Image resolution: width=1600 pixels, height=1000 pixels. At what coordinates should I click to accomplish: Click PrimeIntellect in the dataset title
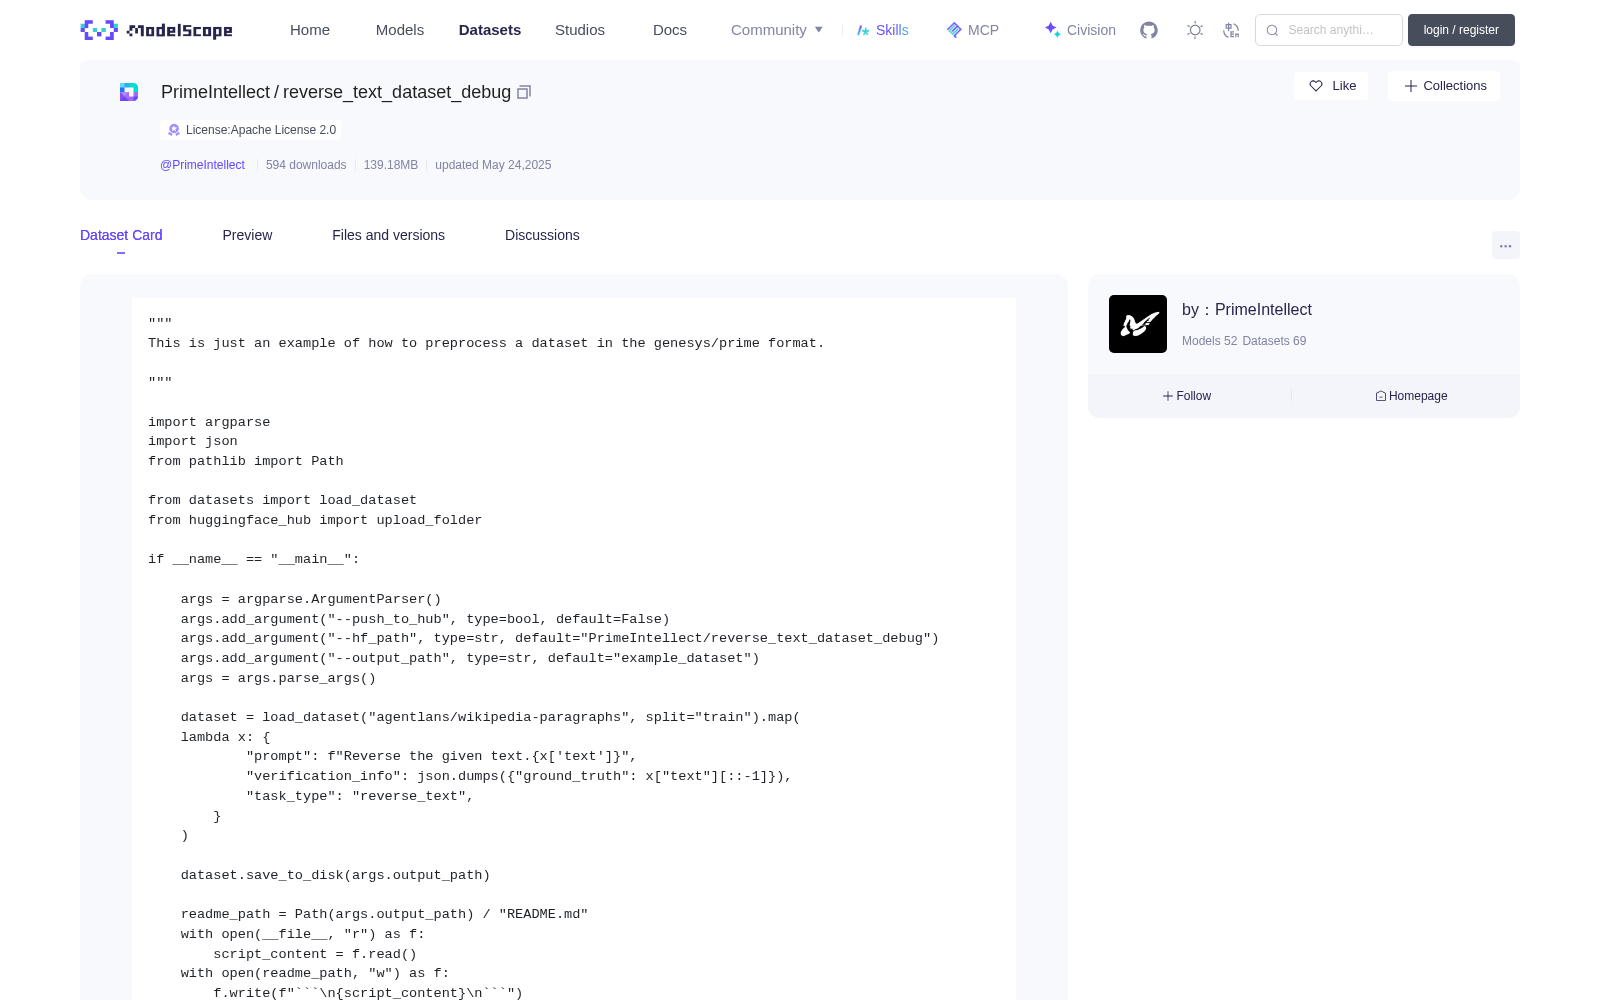point(215,92)
